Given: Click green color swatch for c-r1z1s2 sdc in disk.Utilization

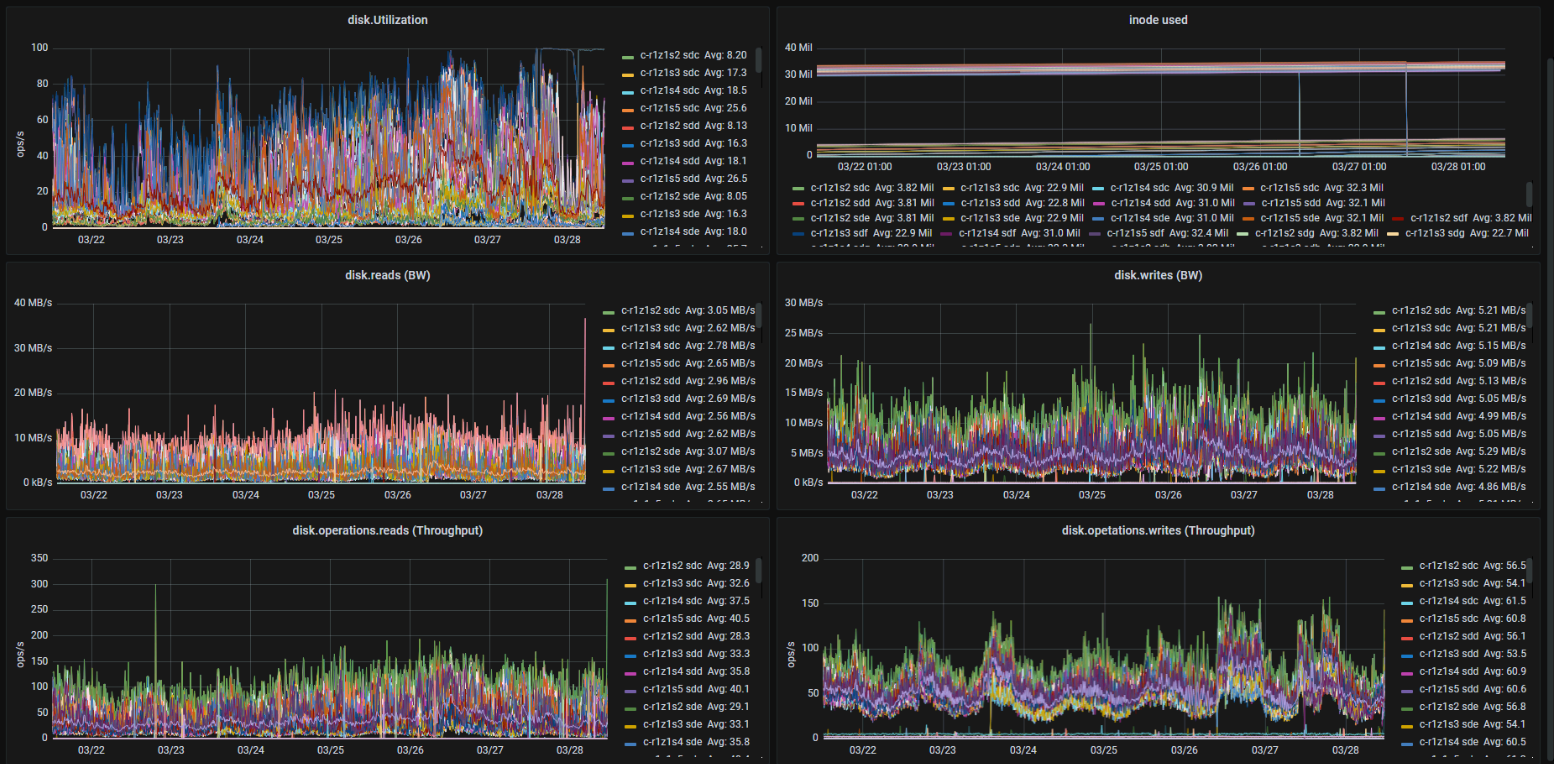Looking at the screenshot, I should (x=628, y=56).
